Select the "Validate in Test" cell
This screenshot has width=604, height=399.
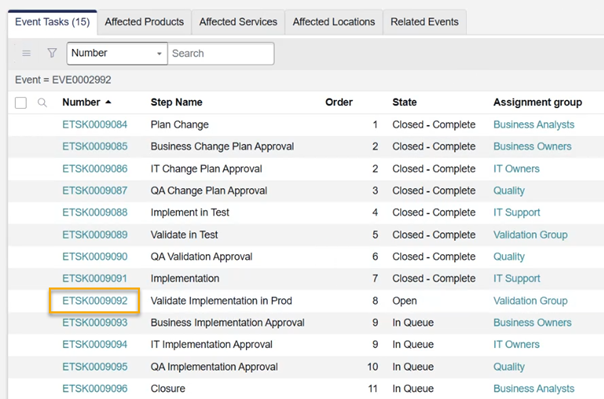pos(184,235)
